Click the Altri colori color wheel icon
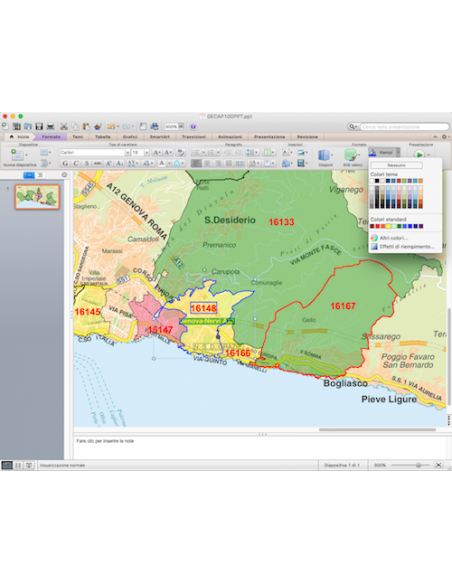The image size is (452, 584). [374, 238]
